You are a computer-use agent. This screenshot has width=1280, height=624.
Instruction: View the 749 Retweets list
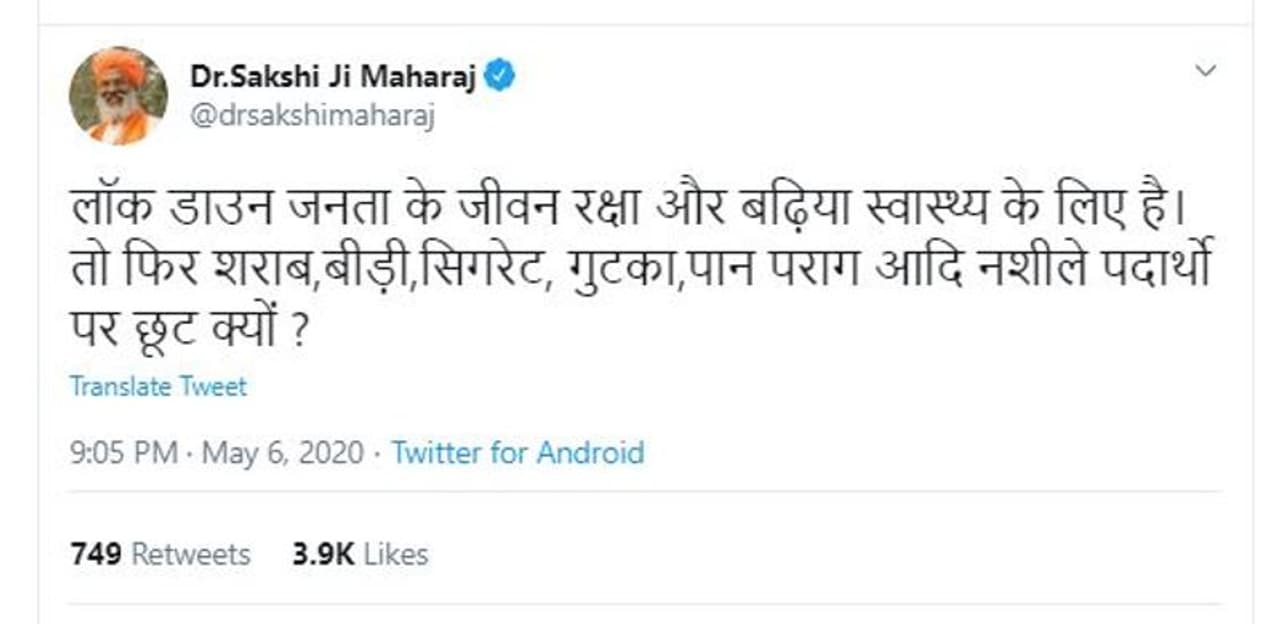coord(160,554)
